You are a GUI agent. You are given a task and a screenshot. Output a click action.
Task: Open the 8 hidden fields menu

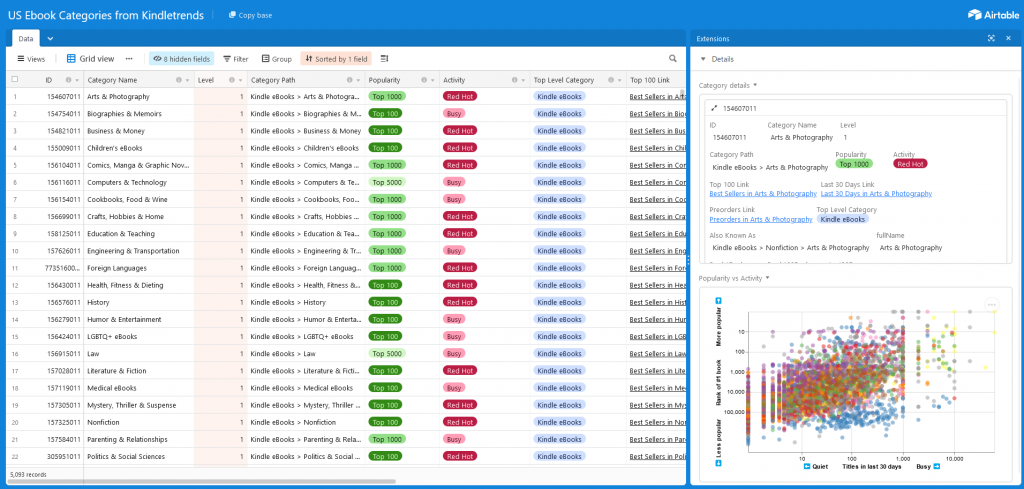pos(181,59)
